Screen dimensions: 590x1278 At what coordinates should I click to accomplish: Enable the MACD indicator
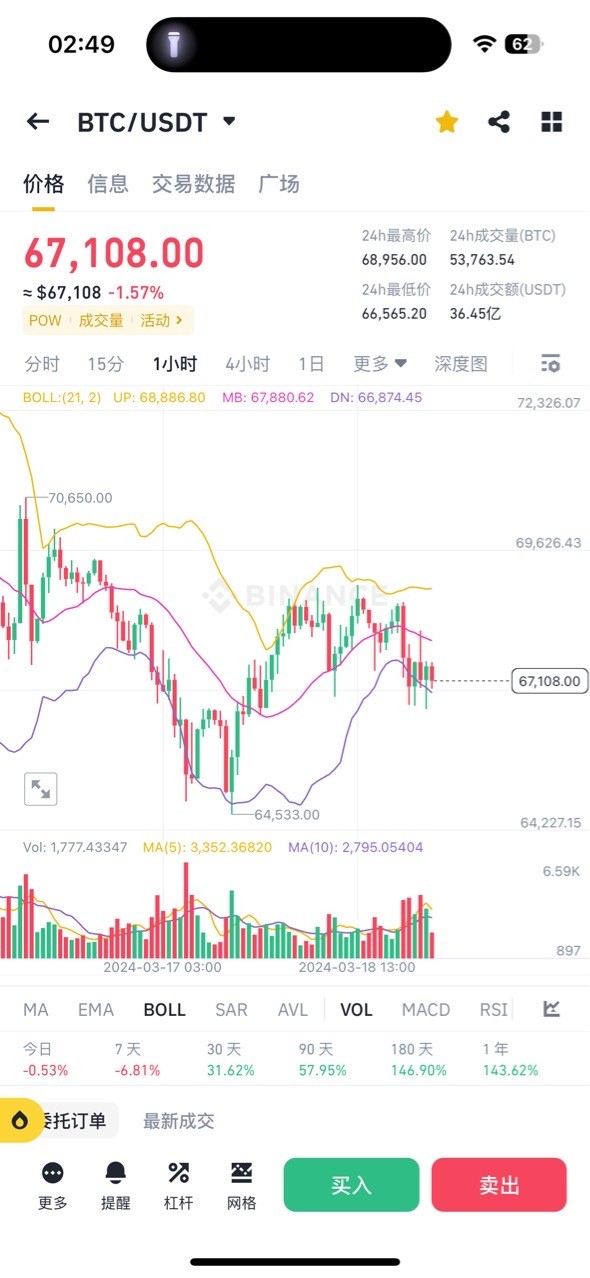425,1009
